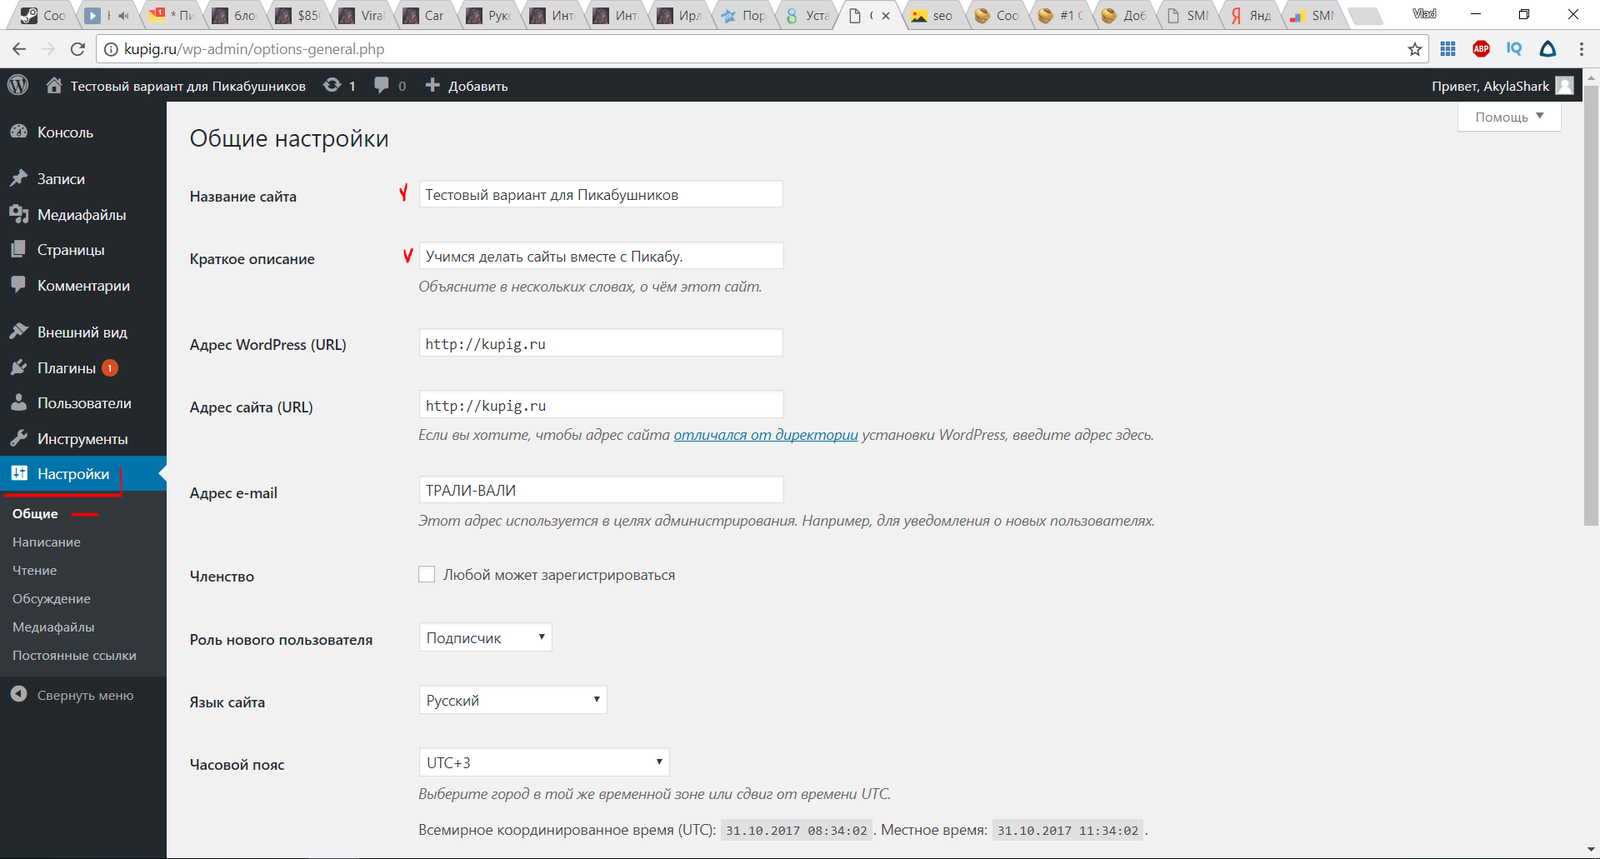The width and height of the screenshot is (1600, 859).
Task: Click the Адрес e-mail input field
Action: tap(600, 490)
